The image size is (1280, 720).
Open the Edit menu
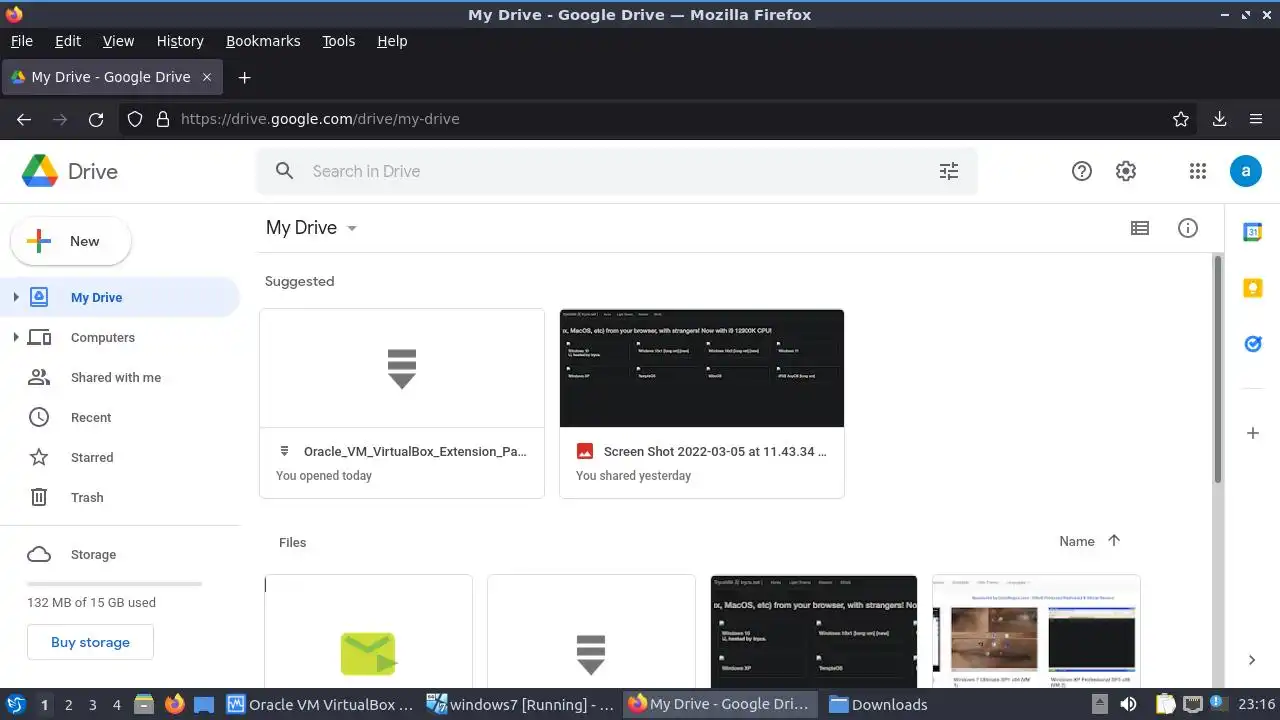tap(68, 41)
